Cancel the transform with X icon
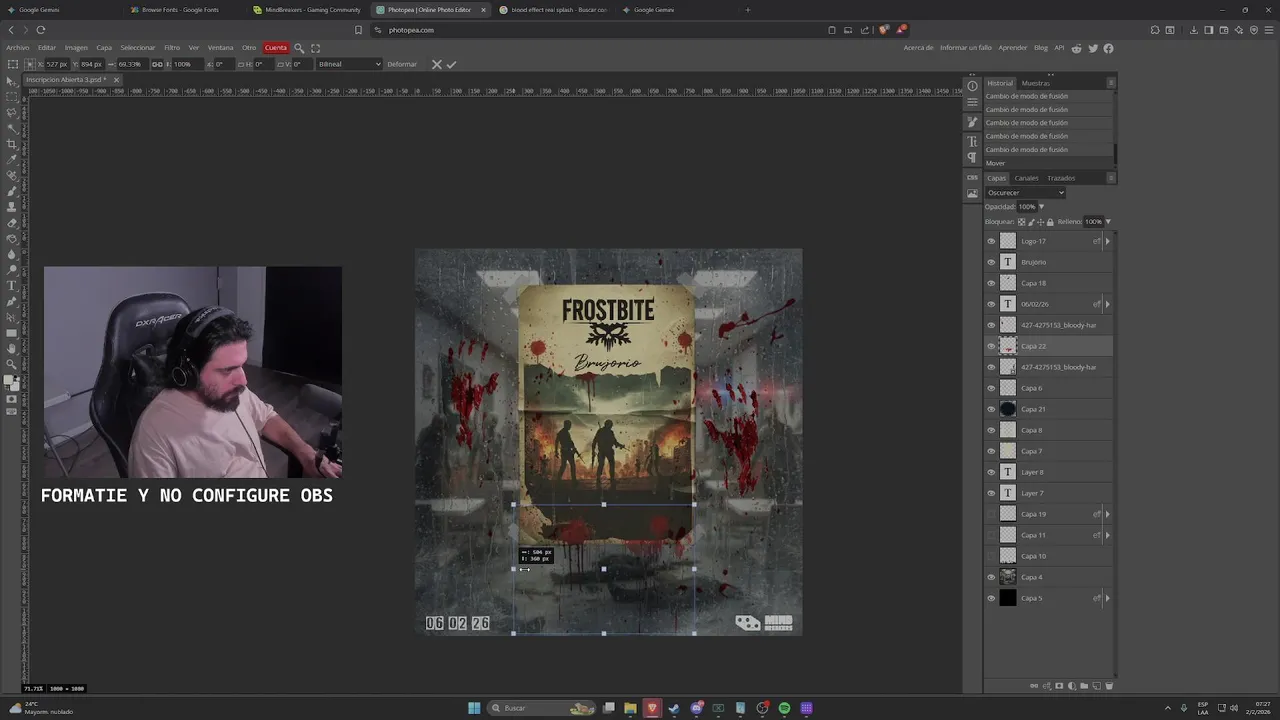This screenshot has width=1280, height=720. pos(436,64)
